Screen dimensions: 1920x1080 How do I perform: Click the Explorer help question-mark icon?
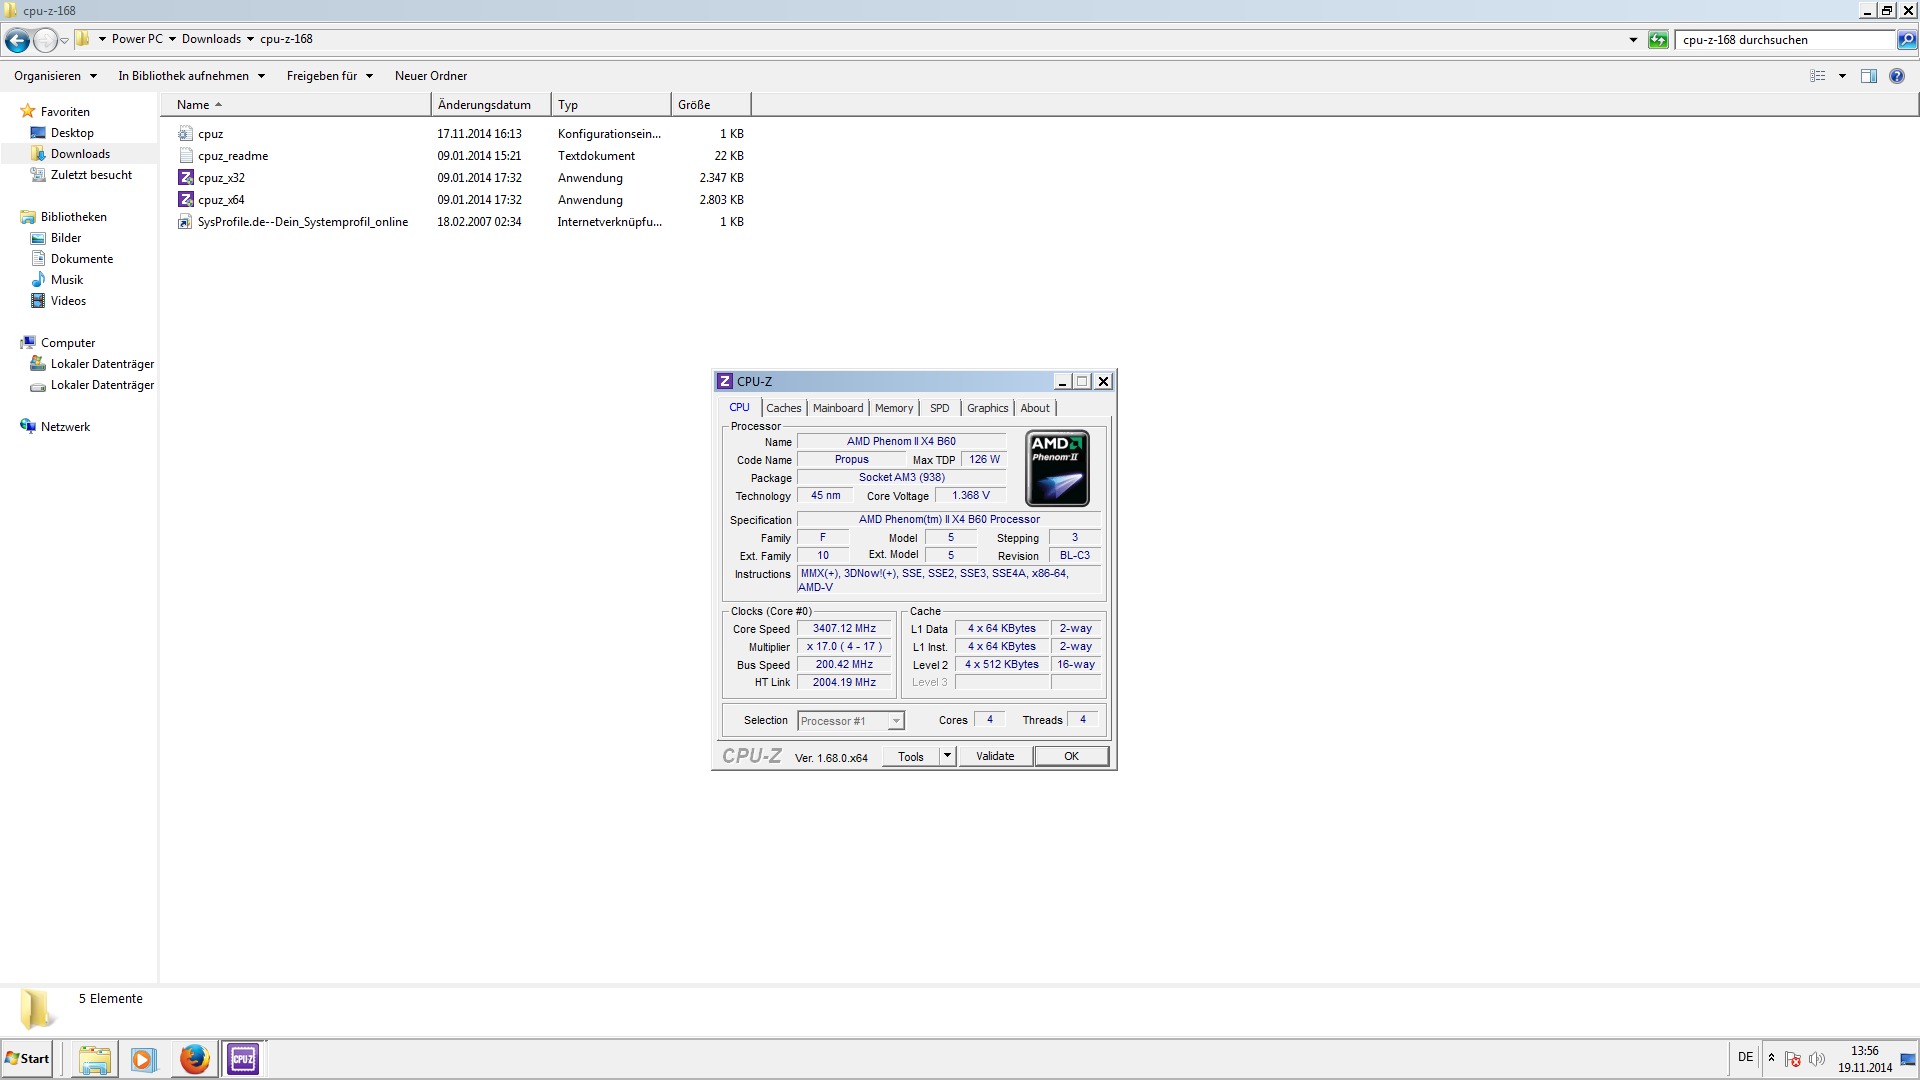tap(1897, 76)
